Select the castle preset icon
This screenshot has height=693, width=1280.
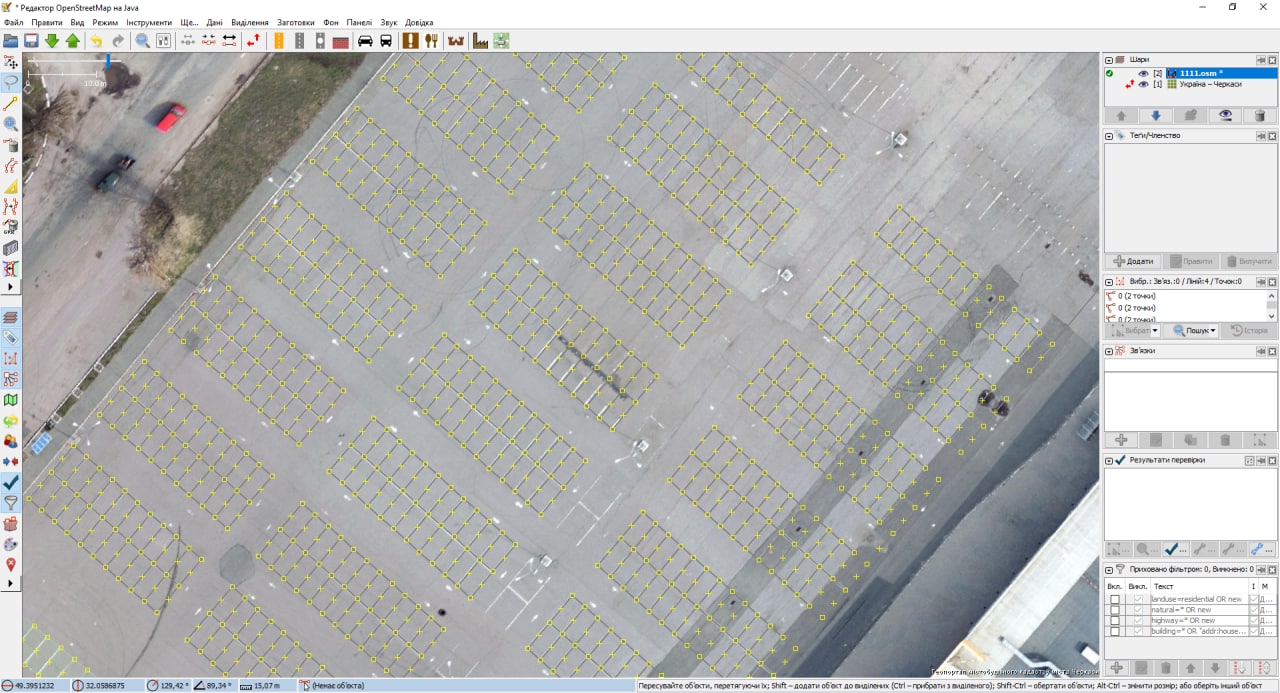(456, 41)
